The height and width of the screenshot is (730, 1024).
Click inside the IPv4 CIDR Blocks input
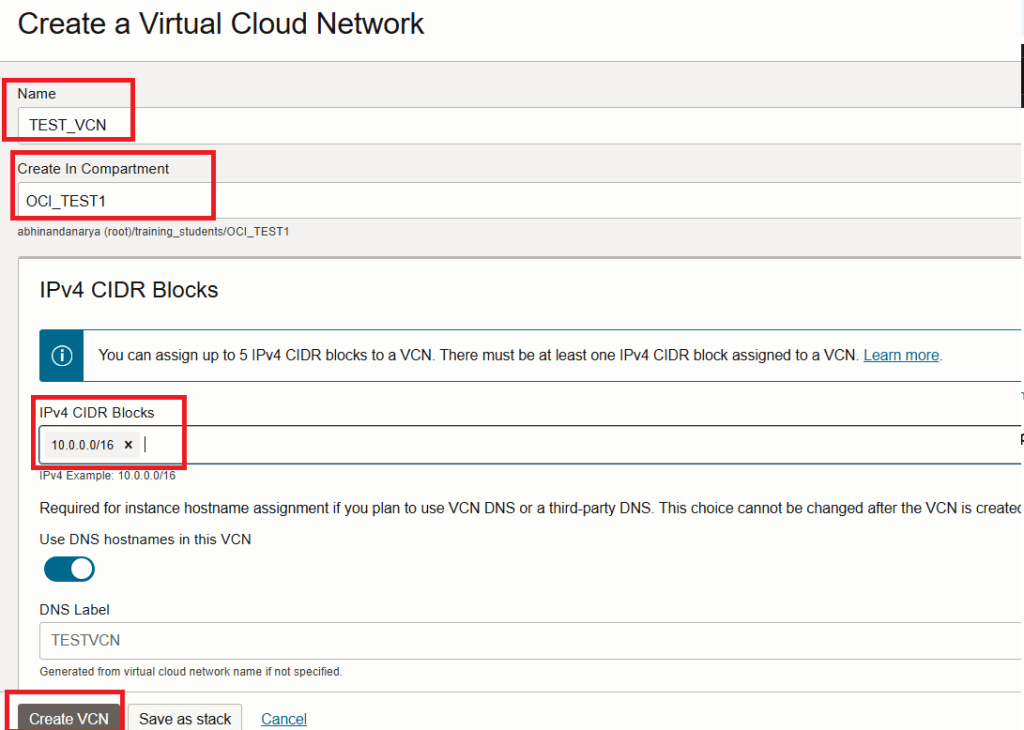point(500,445)
